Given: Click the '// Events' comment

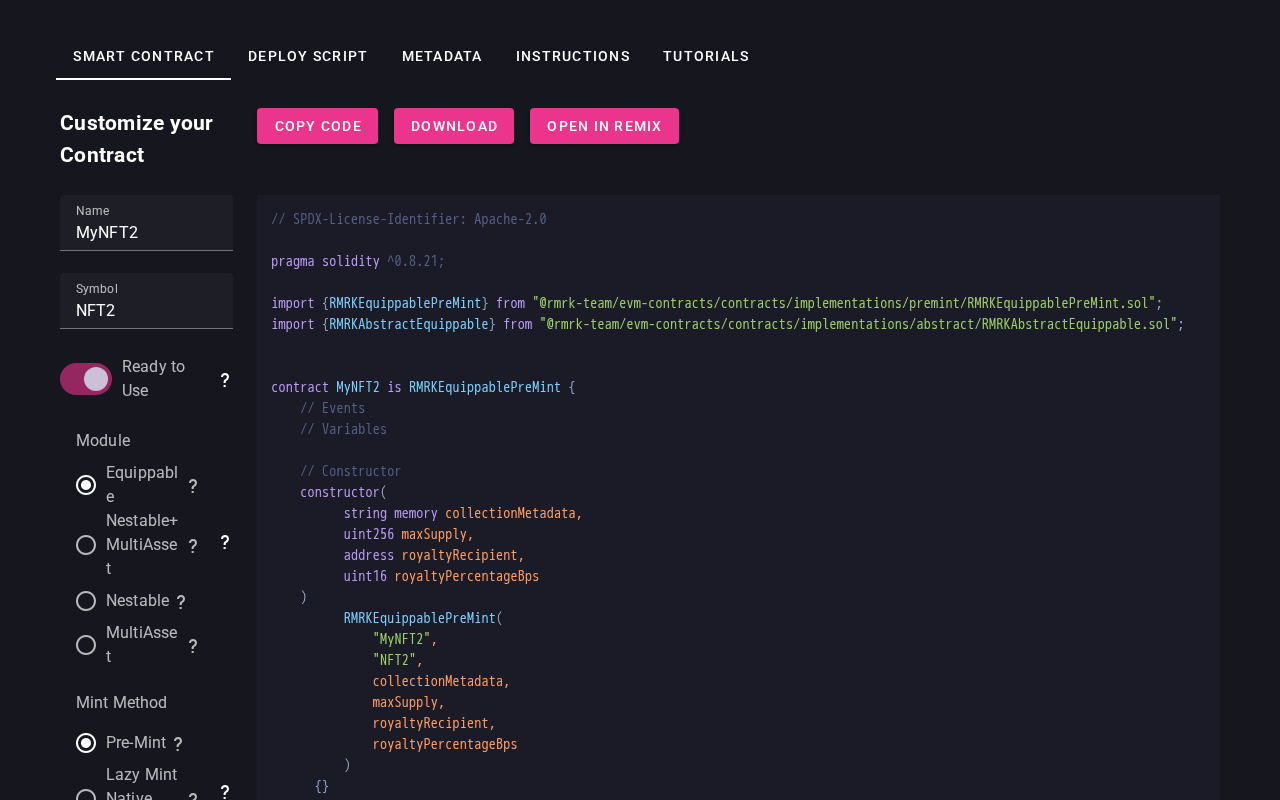Looking at the screenshot, I should [333, 408].
